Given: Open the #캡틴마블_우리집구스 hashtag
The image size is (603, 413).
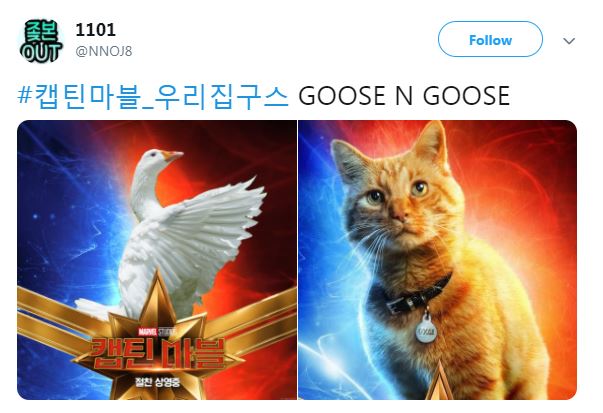Looking at the screenshot, I should click(153, 96).
